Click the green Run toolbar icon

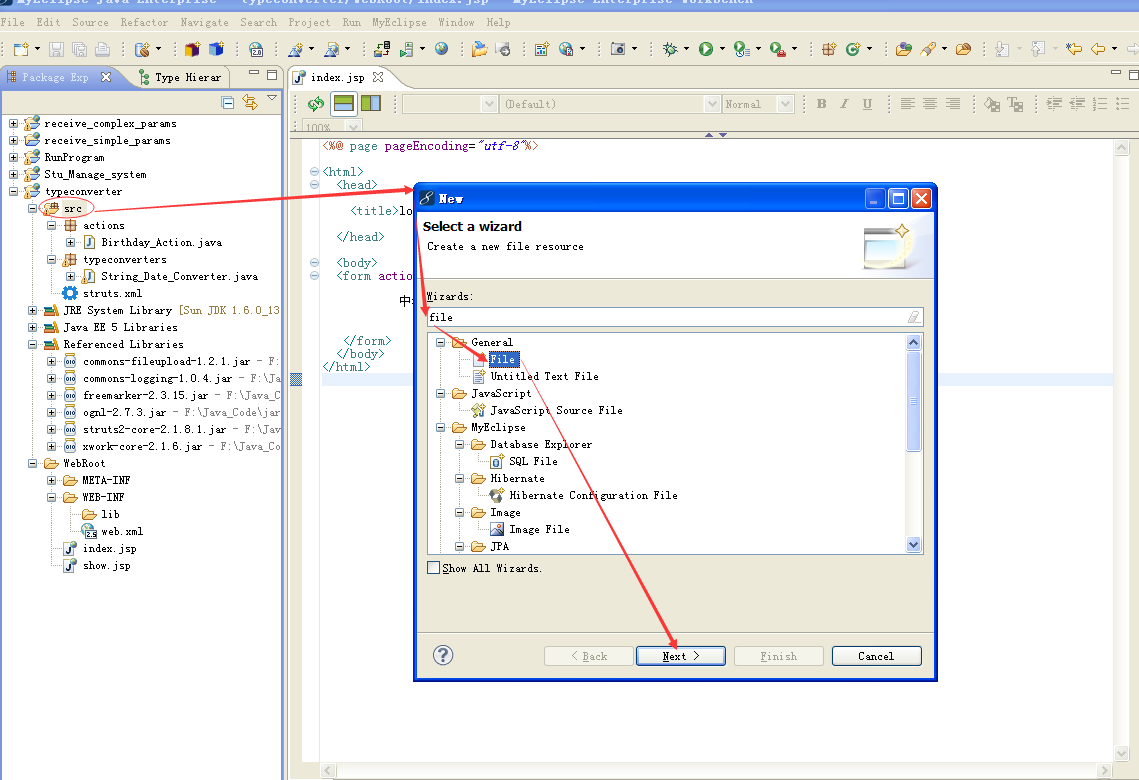pyautogui.click(x=705, y=49)
